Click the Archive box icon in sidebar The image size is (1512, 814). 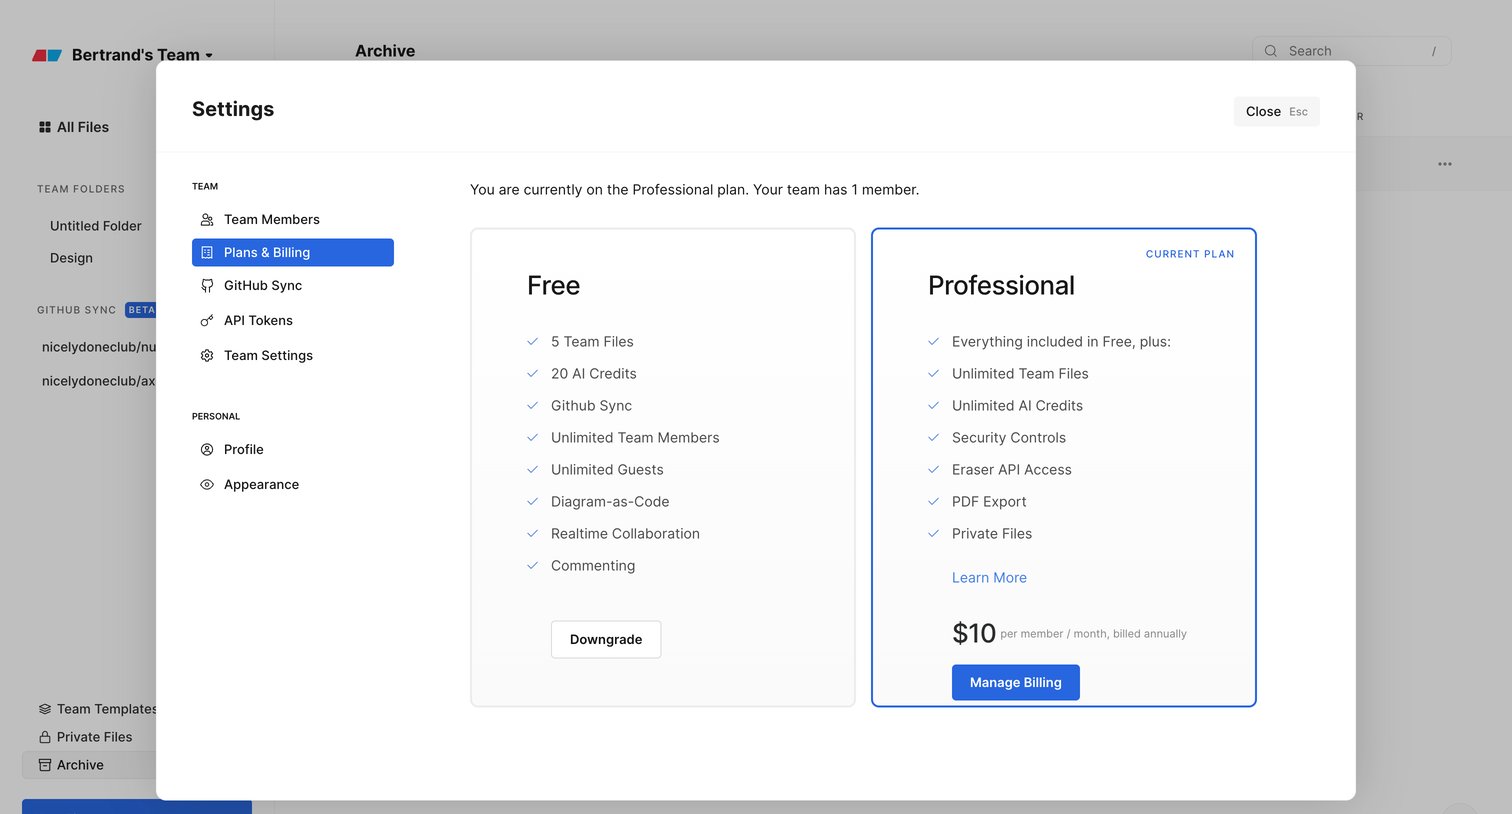(x=44, y=765)
